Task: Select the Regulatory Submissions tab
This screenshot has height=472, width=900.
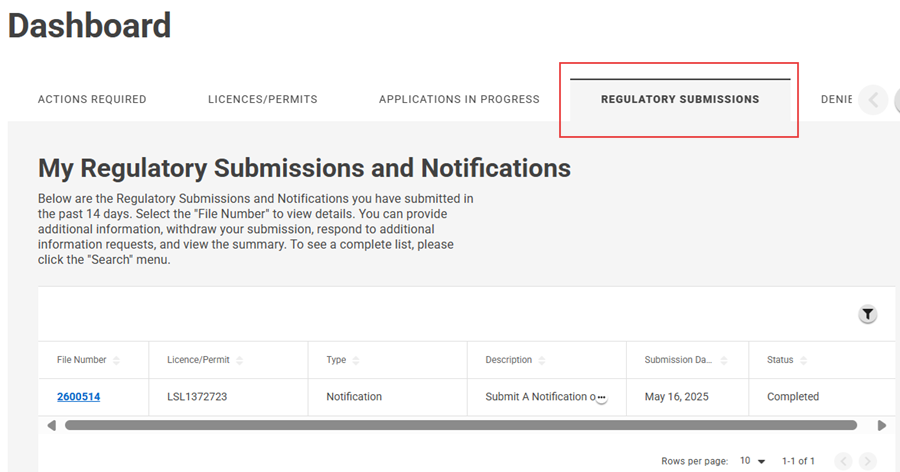Action: [x=680, y=99]
